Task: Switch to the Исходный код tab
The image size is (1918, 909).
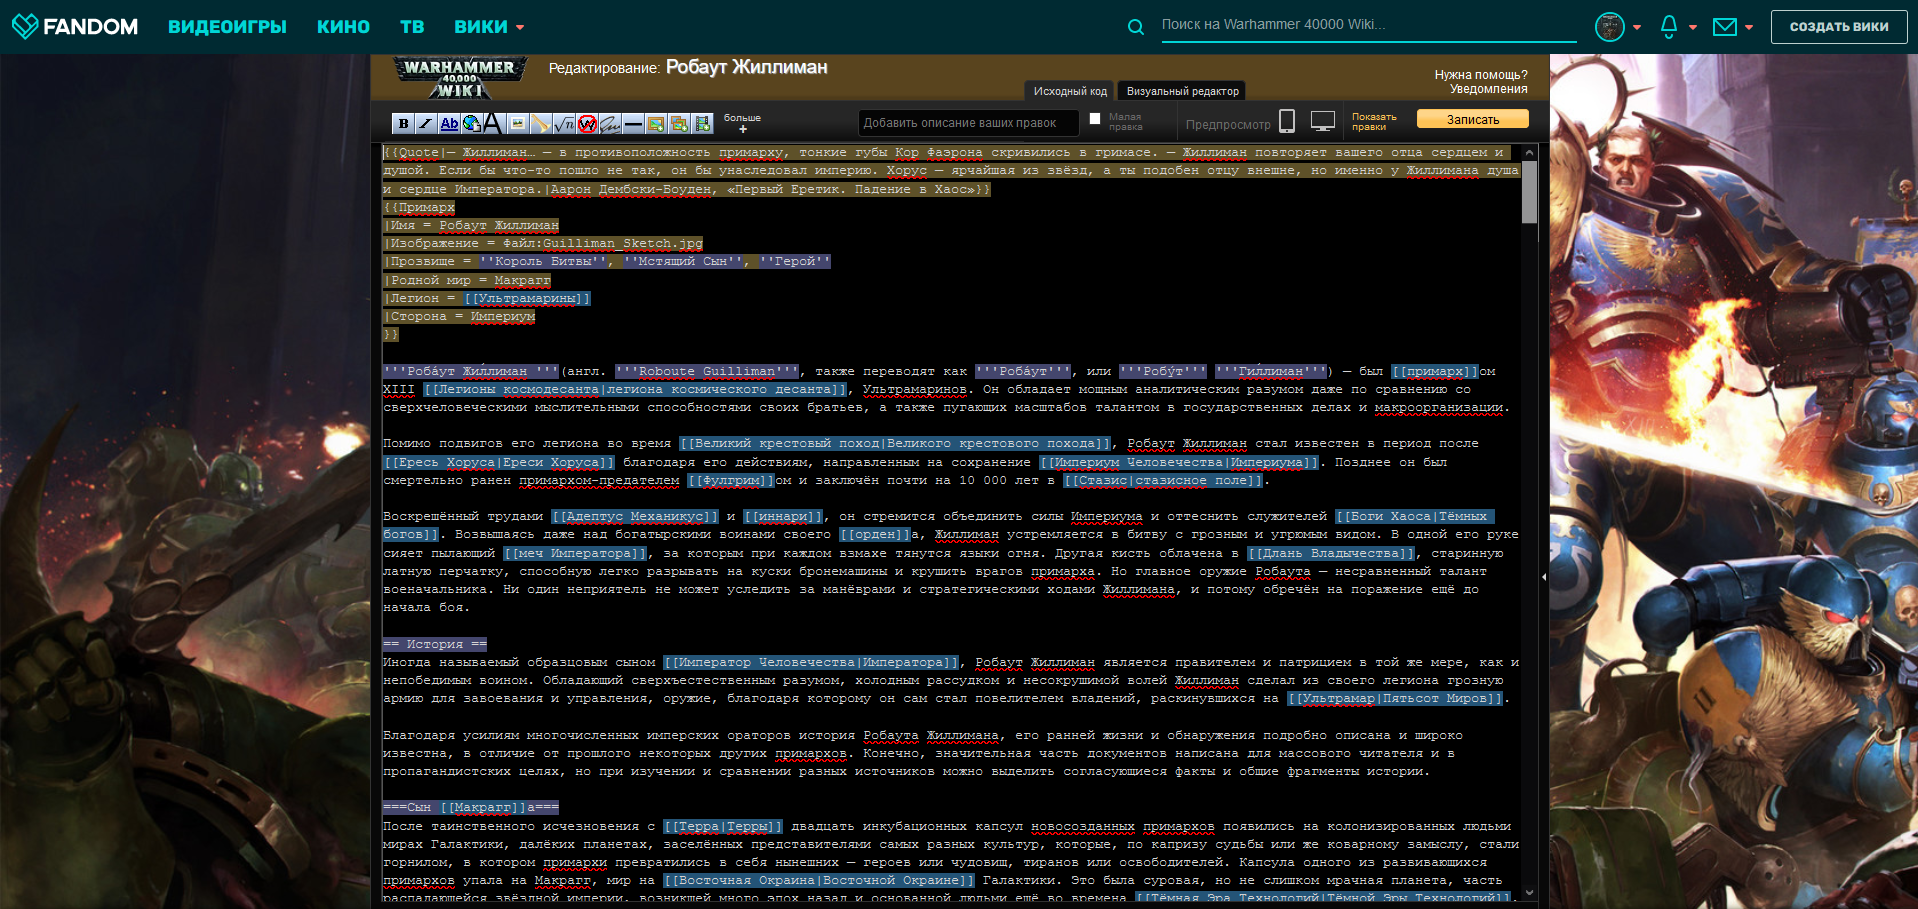Action: 1070,91
